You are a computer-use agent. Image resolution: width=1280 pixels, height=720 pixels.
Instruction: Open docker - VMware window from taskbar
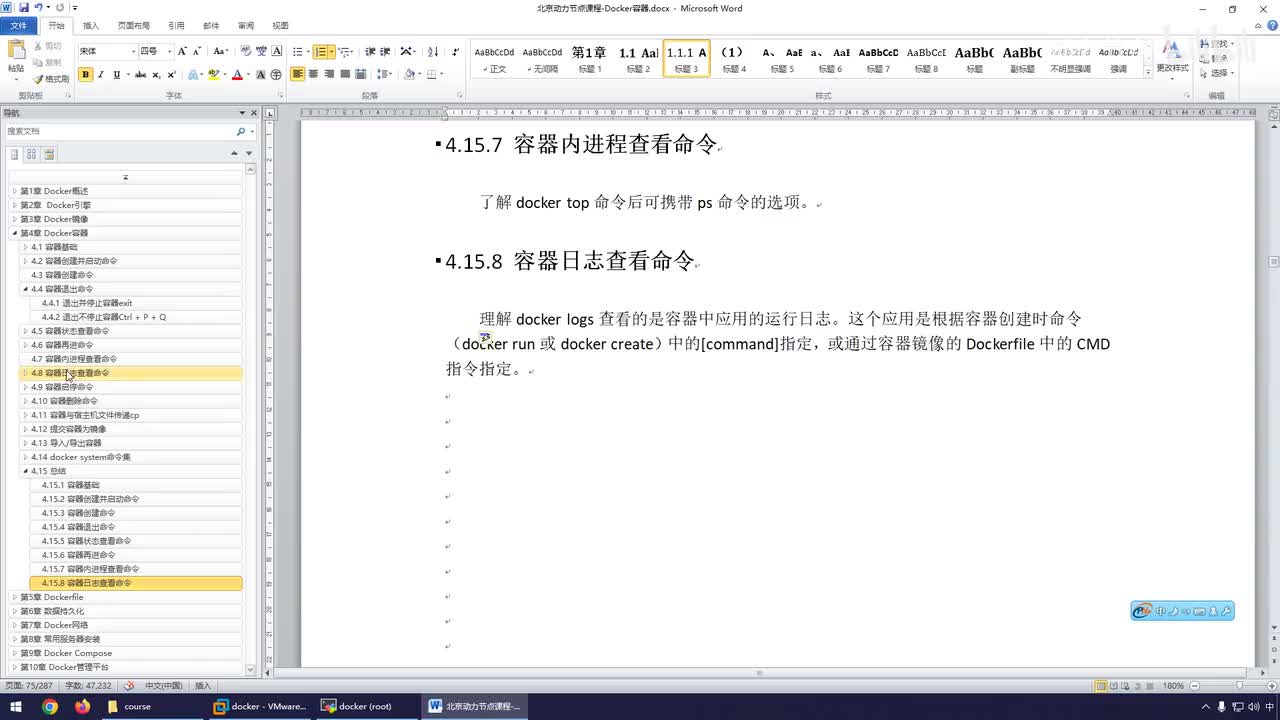tap(261, 706)
